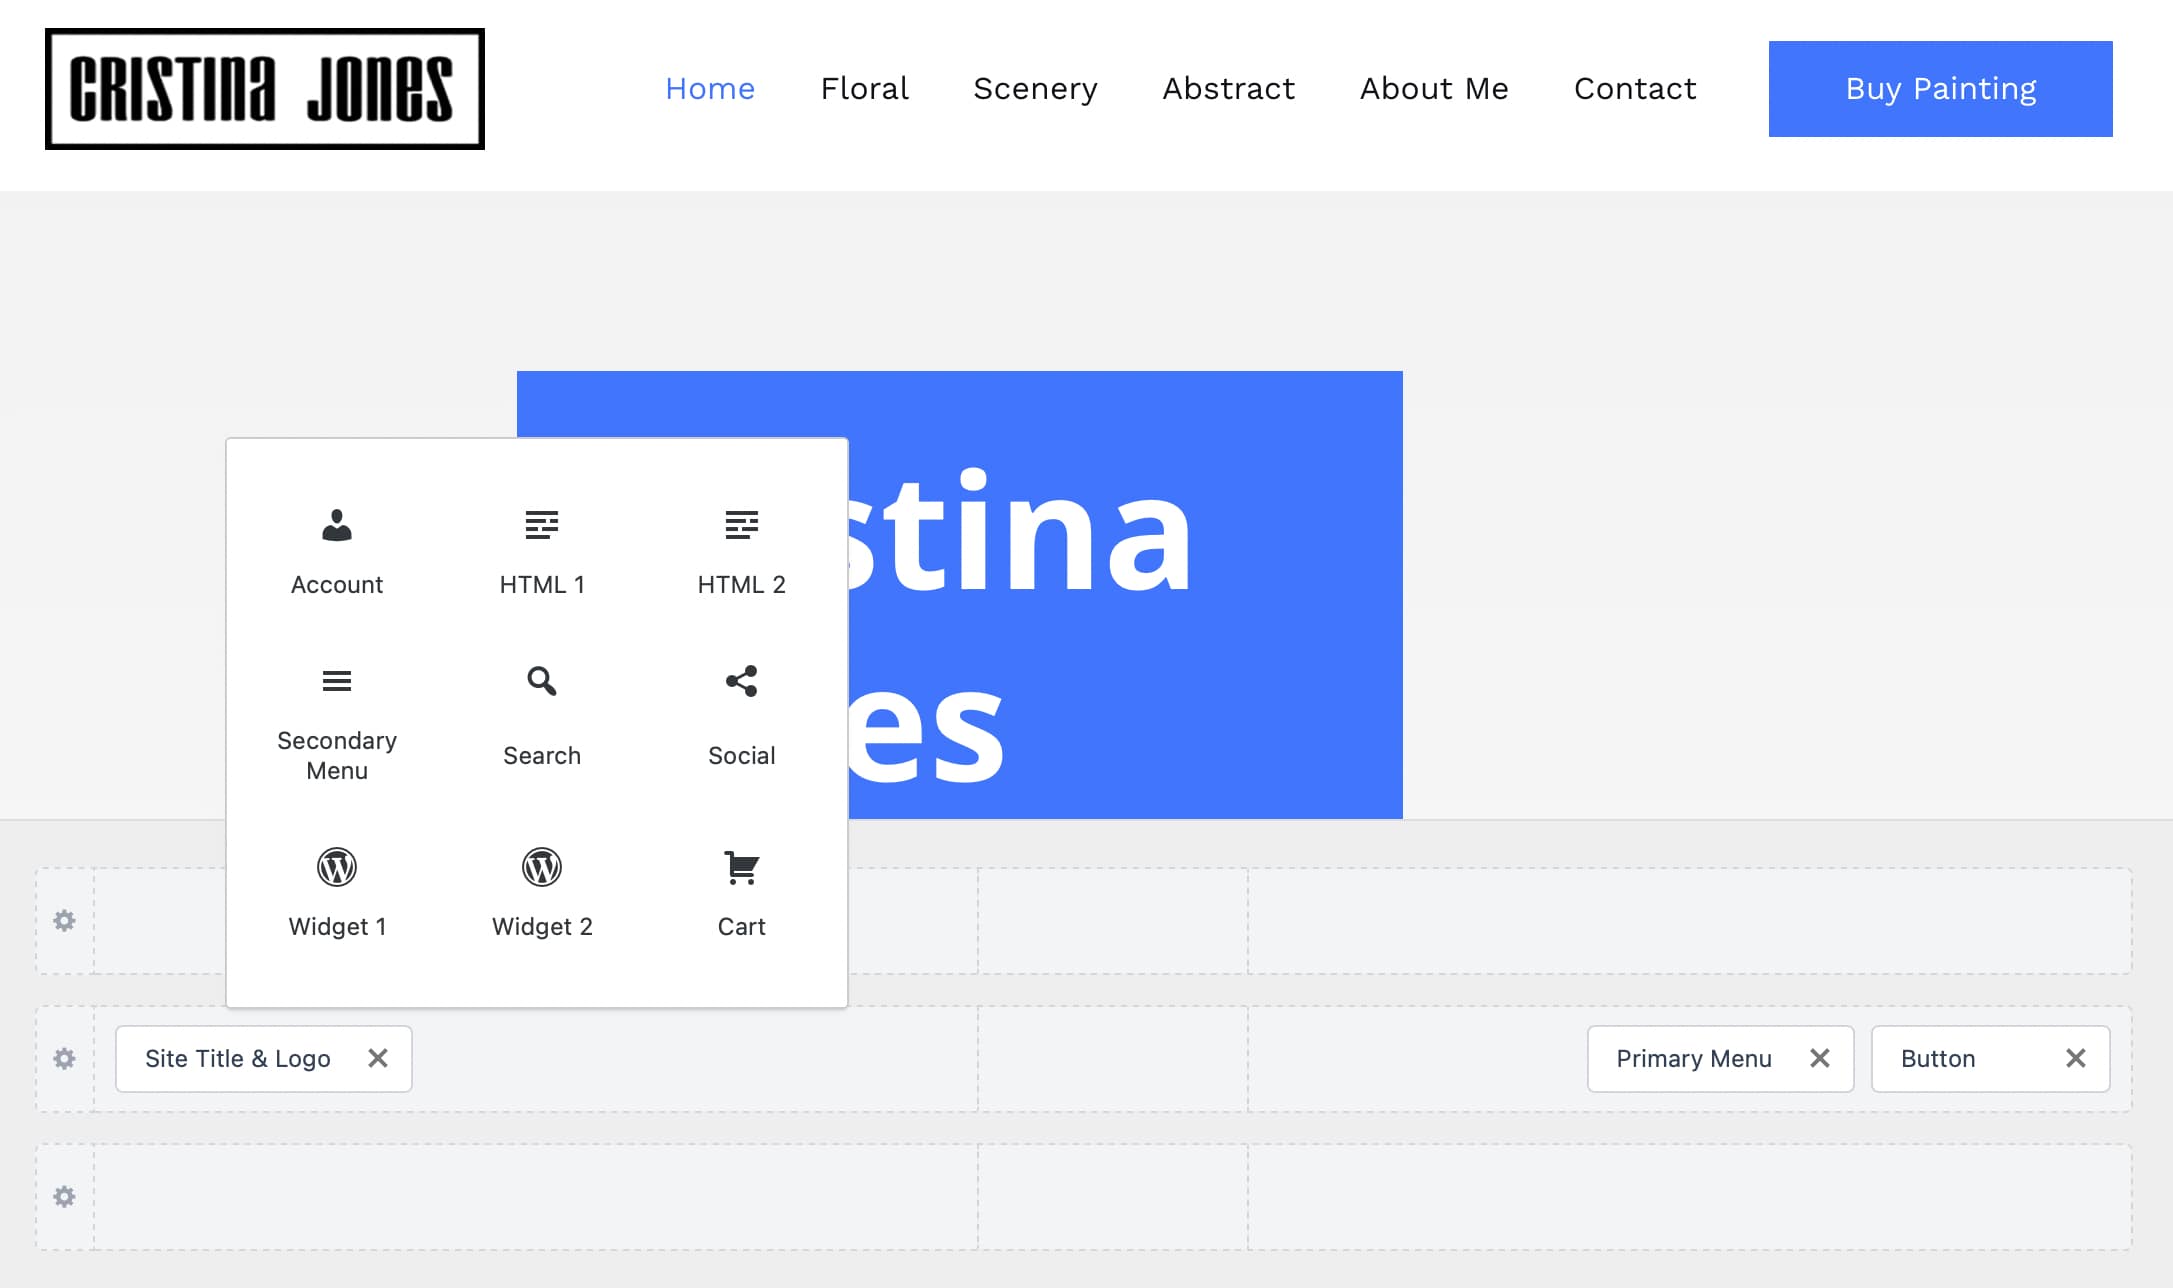Select the HTML 1 element

[x=541, y=551]
